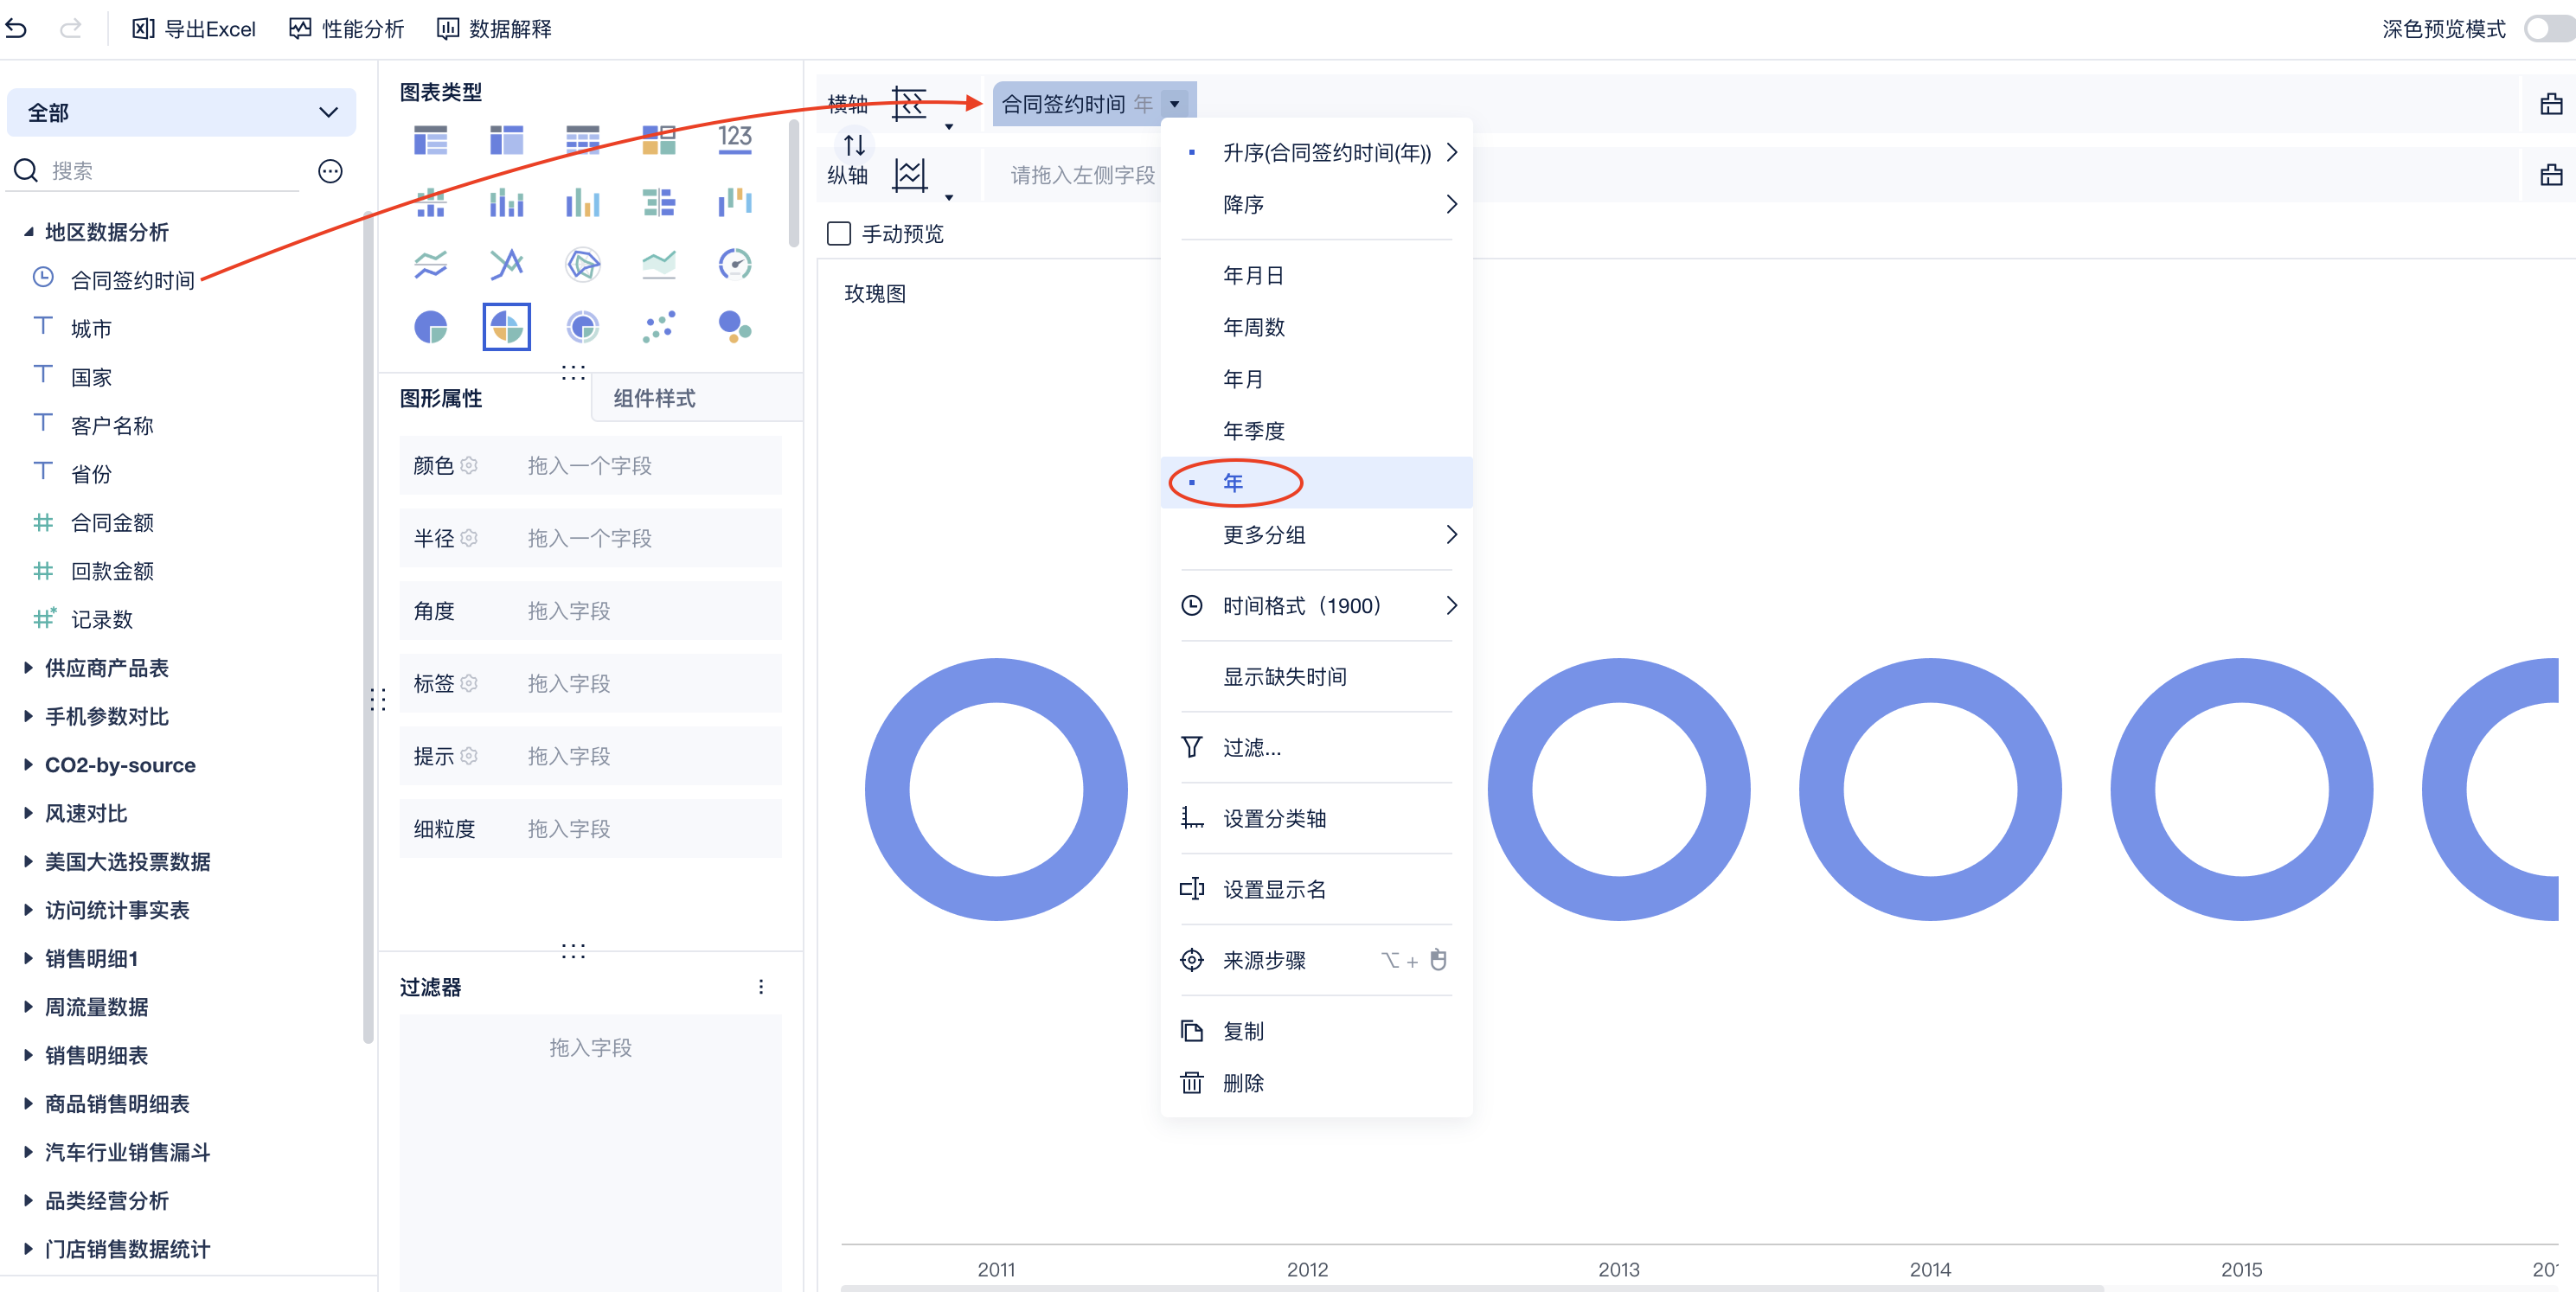Click the swap axes arrows icon
The width and height of the screenshot is (2576, 1292).
point(854,145)
